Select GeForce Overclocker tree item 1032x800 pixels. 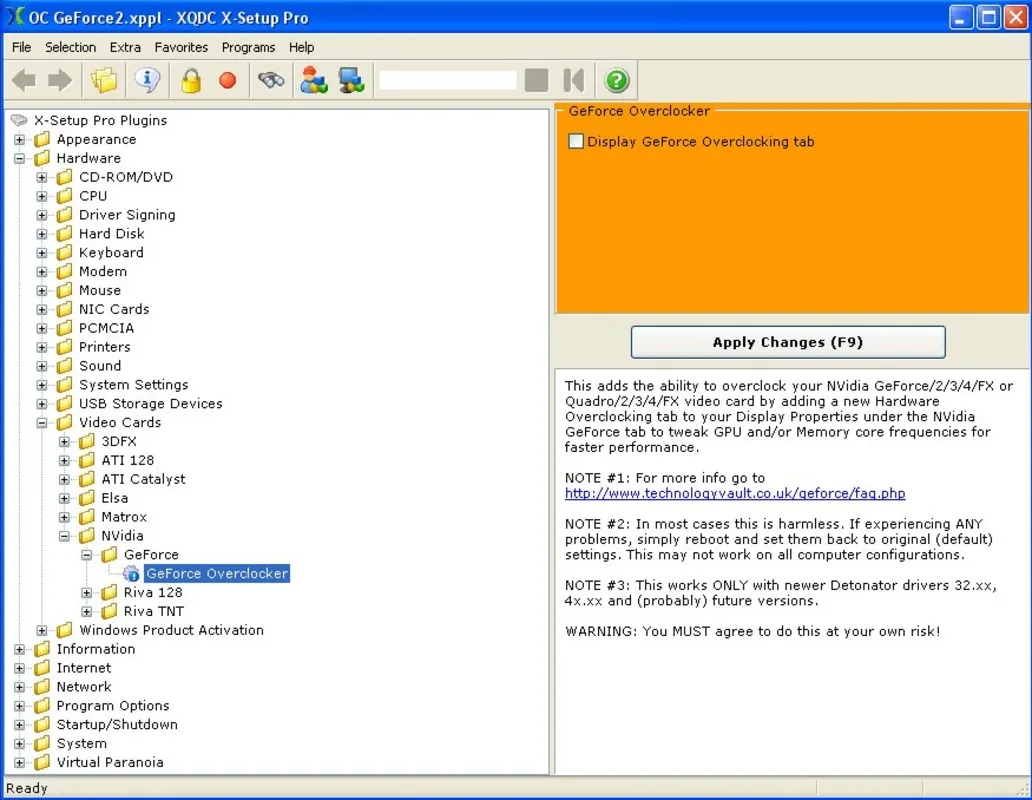coord(217,574)
